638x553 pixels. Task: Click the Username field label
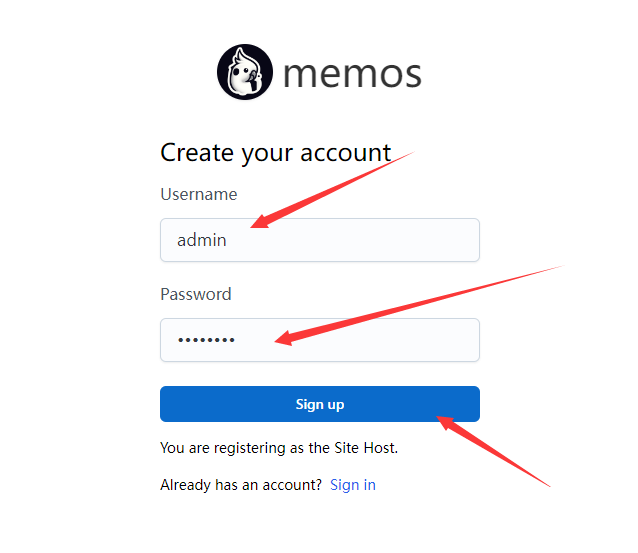pos(199,194)
